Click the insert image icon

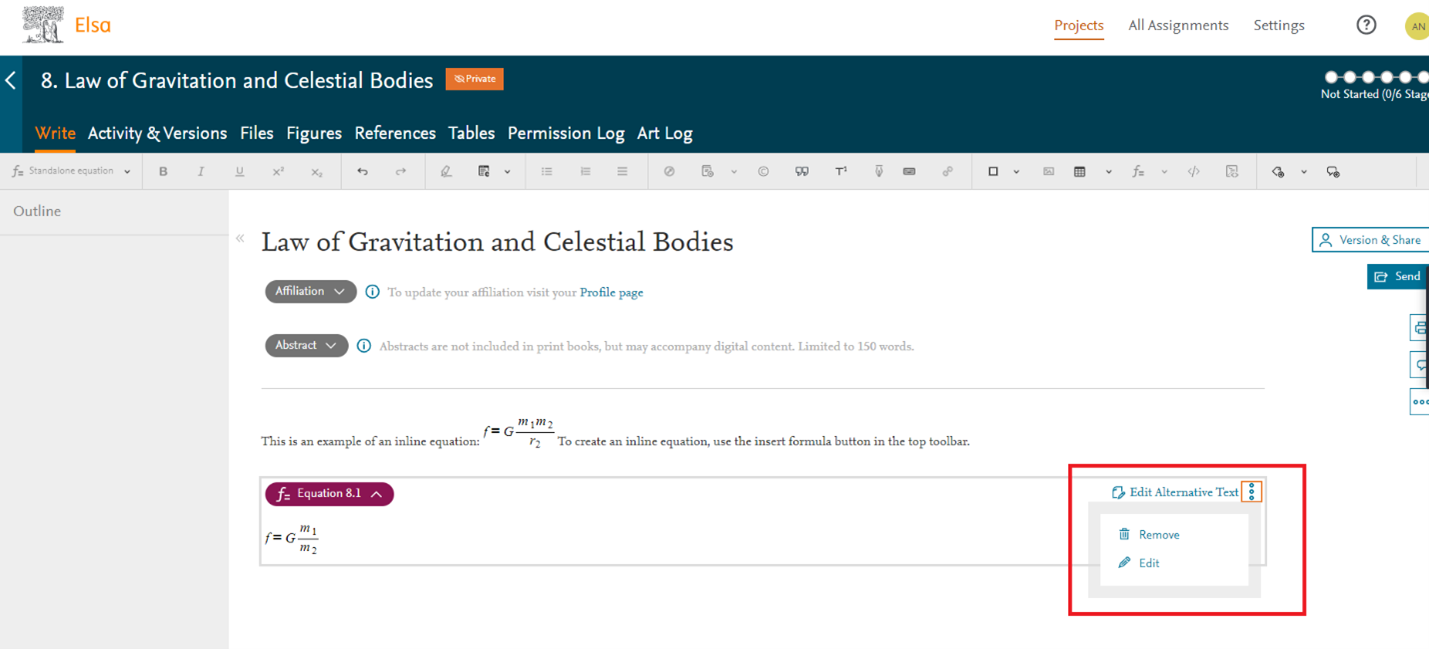tap(1048, 171)
